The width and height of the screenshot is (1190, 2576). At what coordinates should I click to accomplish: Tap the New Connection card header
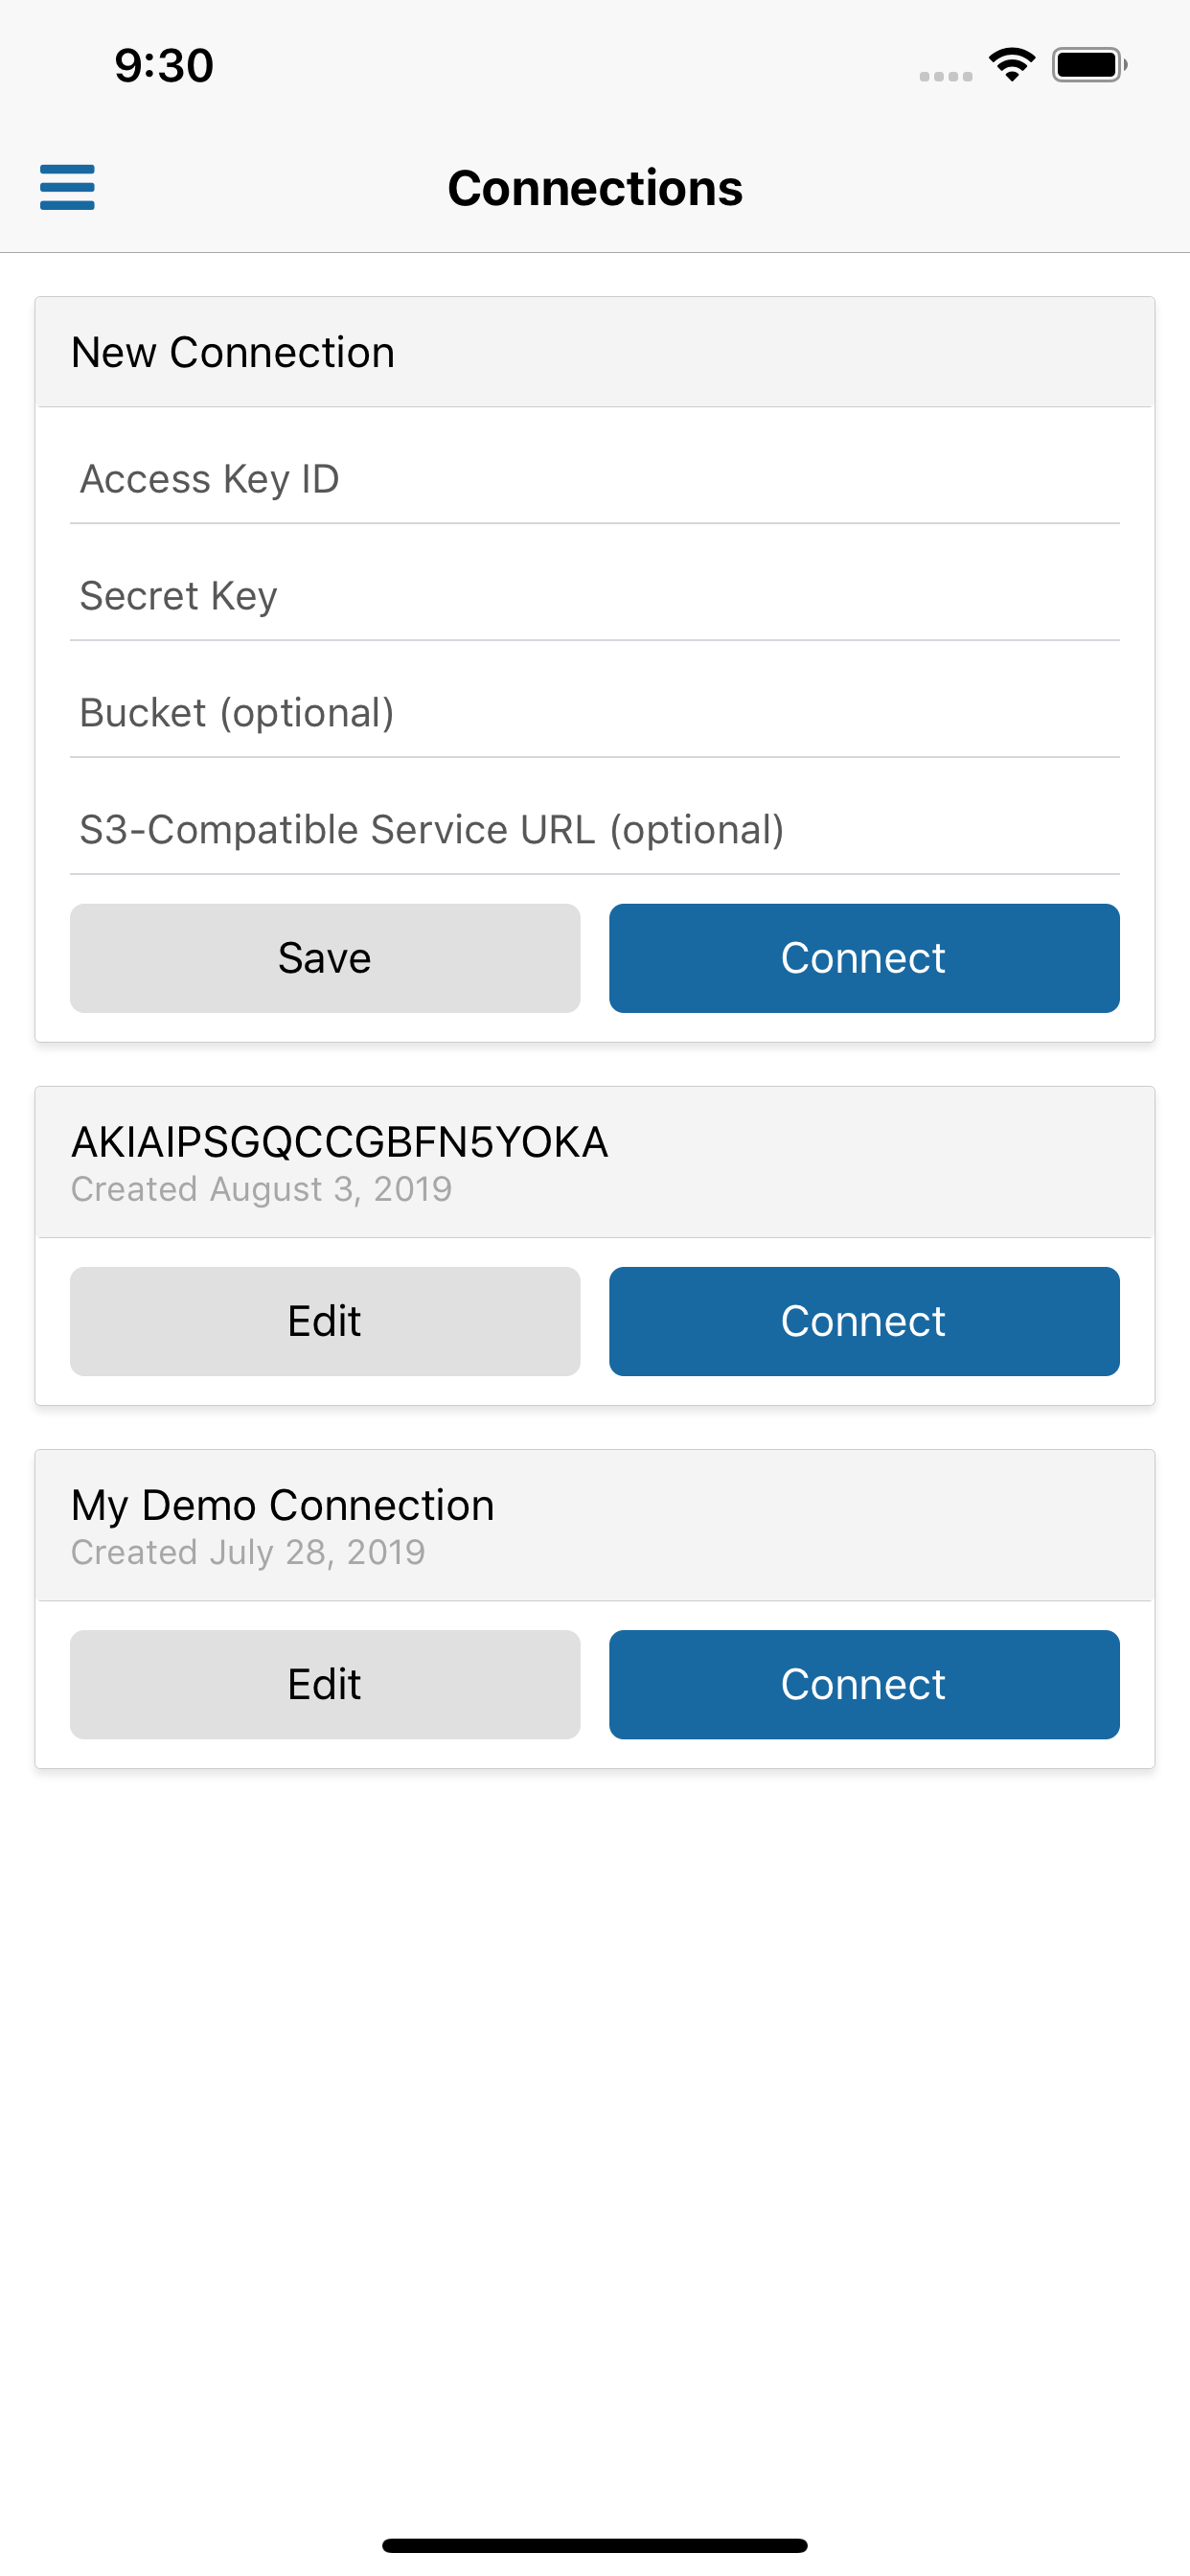(595, 352)
